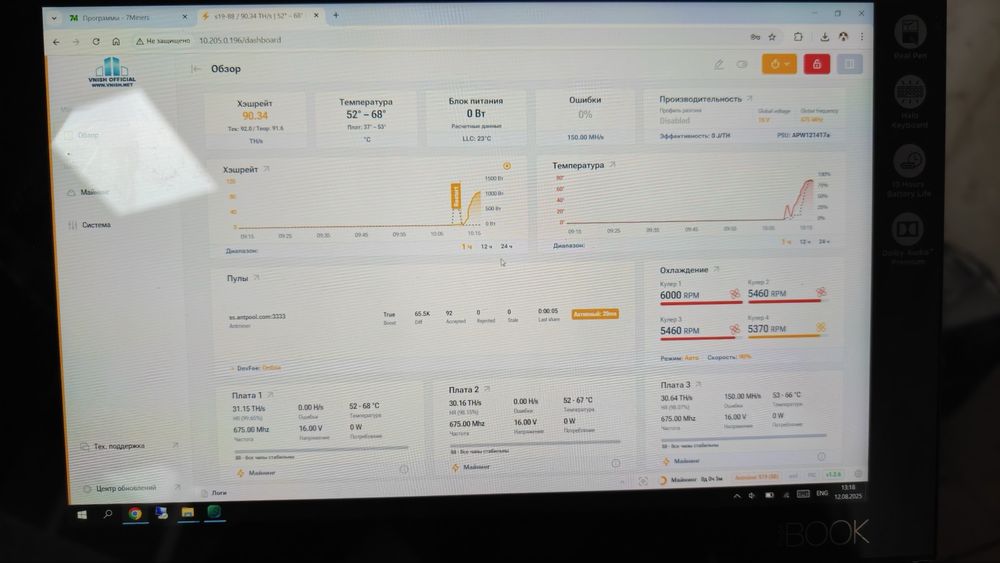This screenshot has width=1000, height=563.
Task: Reload the browser page
Action: click(96, 41)
